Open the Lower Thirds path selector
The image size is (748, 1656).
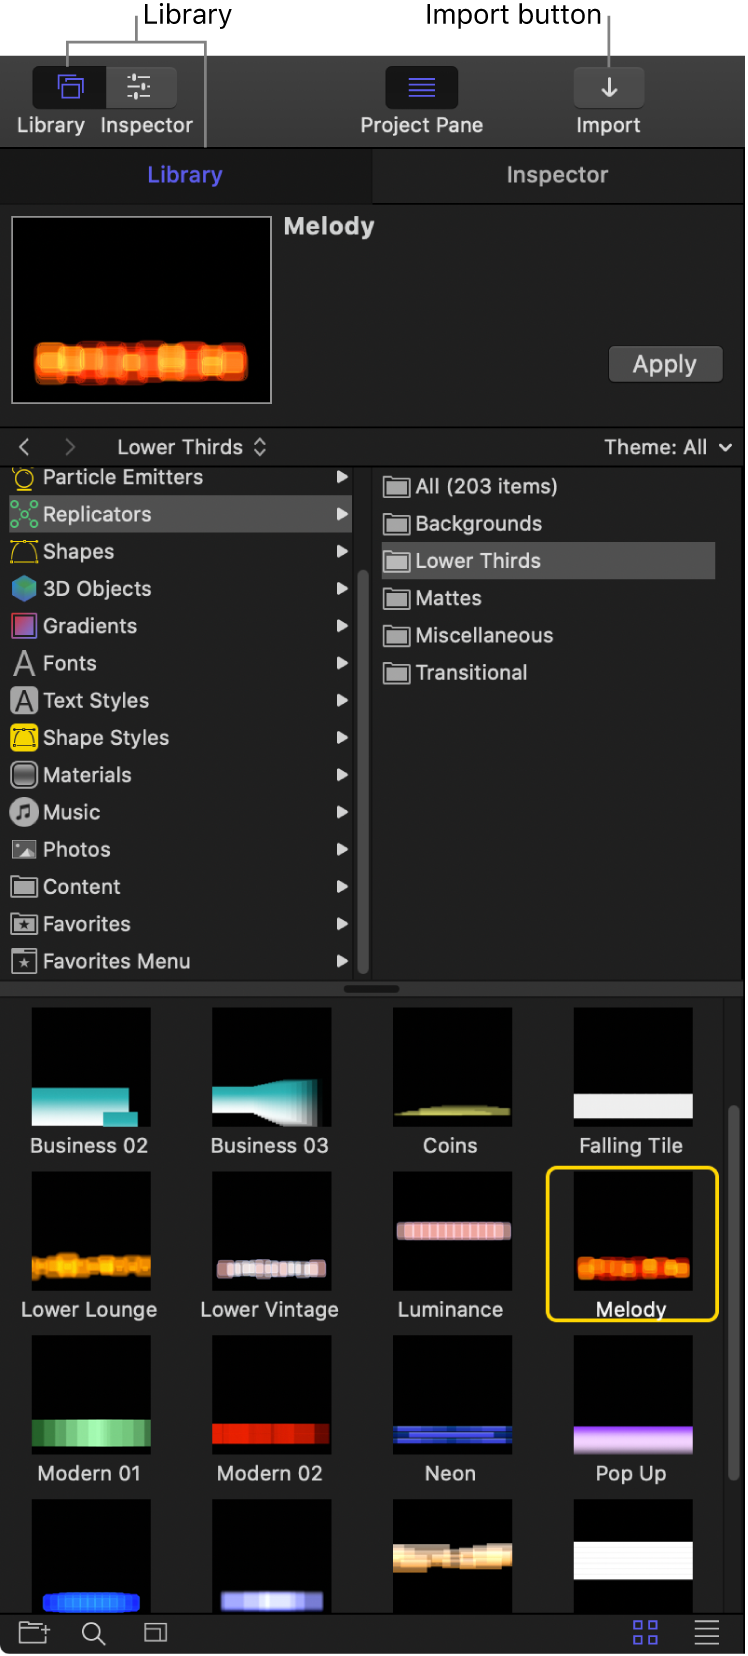(x=192, y=447)
